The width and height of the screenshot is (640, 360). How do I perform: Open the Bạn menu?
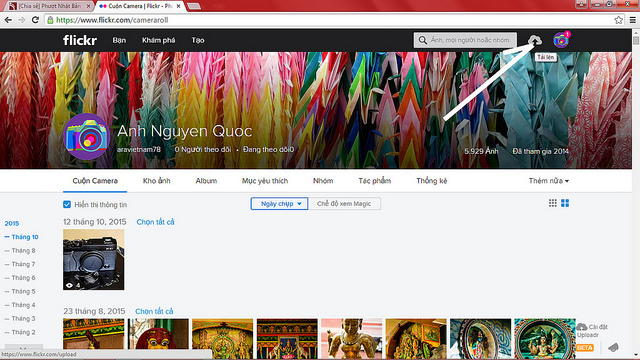click(119, 40)
